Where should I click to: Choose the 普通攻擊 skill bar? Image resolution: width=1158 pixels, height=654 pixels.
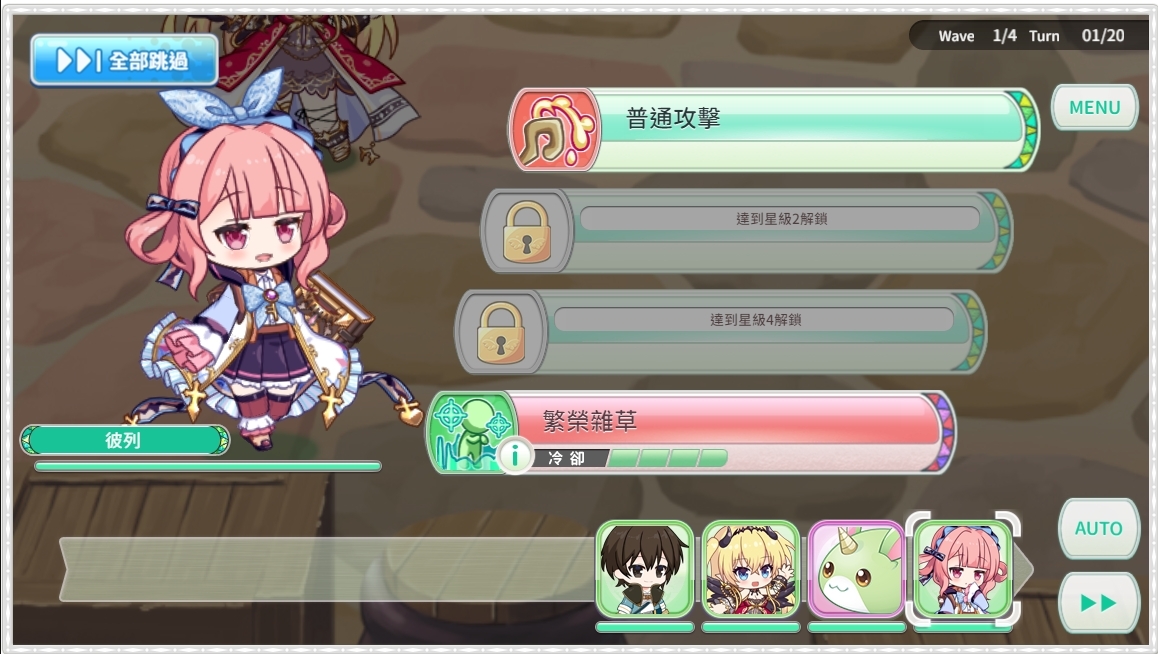774,129
